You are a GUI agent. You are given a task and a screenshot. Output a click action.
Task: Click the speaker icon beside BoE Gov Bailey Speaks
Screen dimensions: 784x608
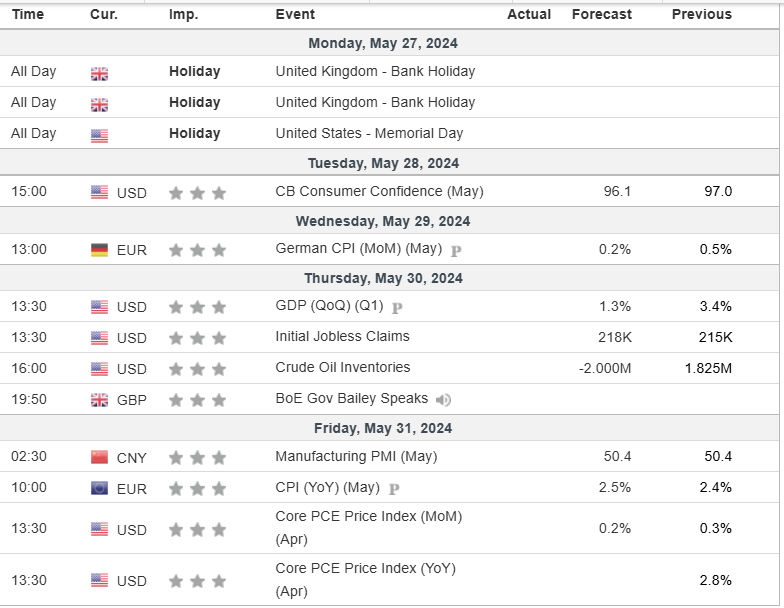pyautogui.click(x=443, y=400)
